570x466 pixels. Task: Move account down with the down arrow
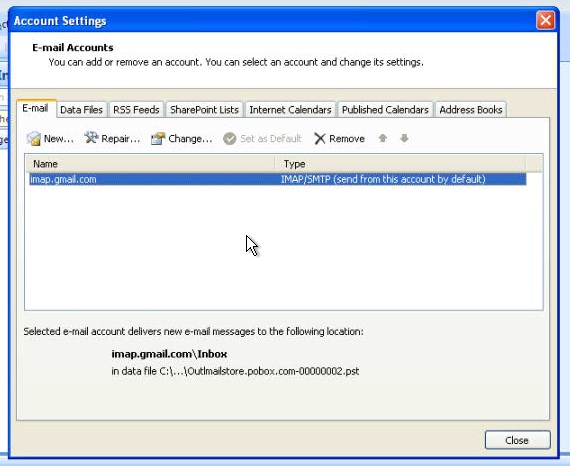pos(404,138)
